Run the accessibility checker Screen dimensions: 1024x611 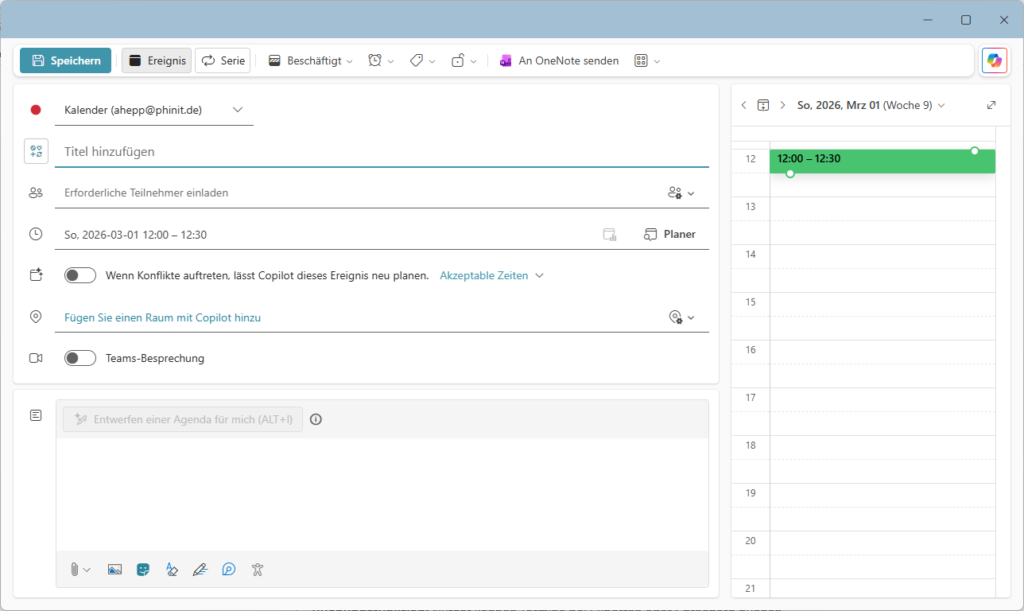coord(257,568)
